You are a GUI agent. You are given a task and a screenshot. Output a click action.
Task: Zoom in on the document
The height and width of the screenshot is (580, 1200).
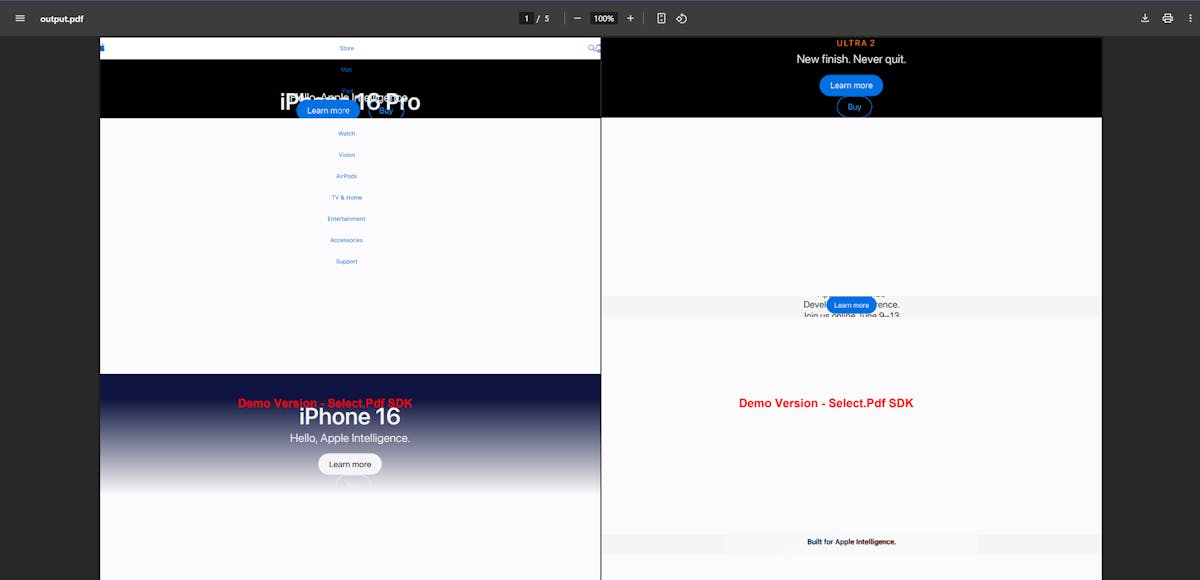(630, 18)
